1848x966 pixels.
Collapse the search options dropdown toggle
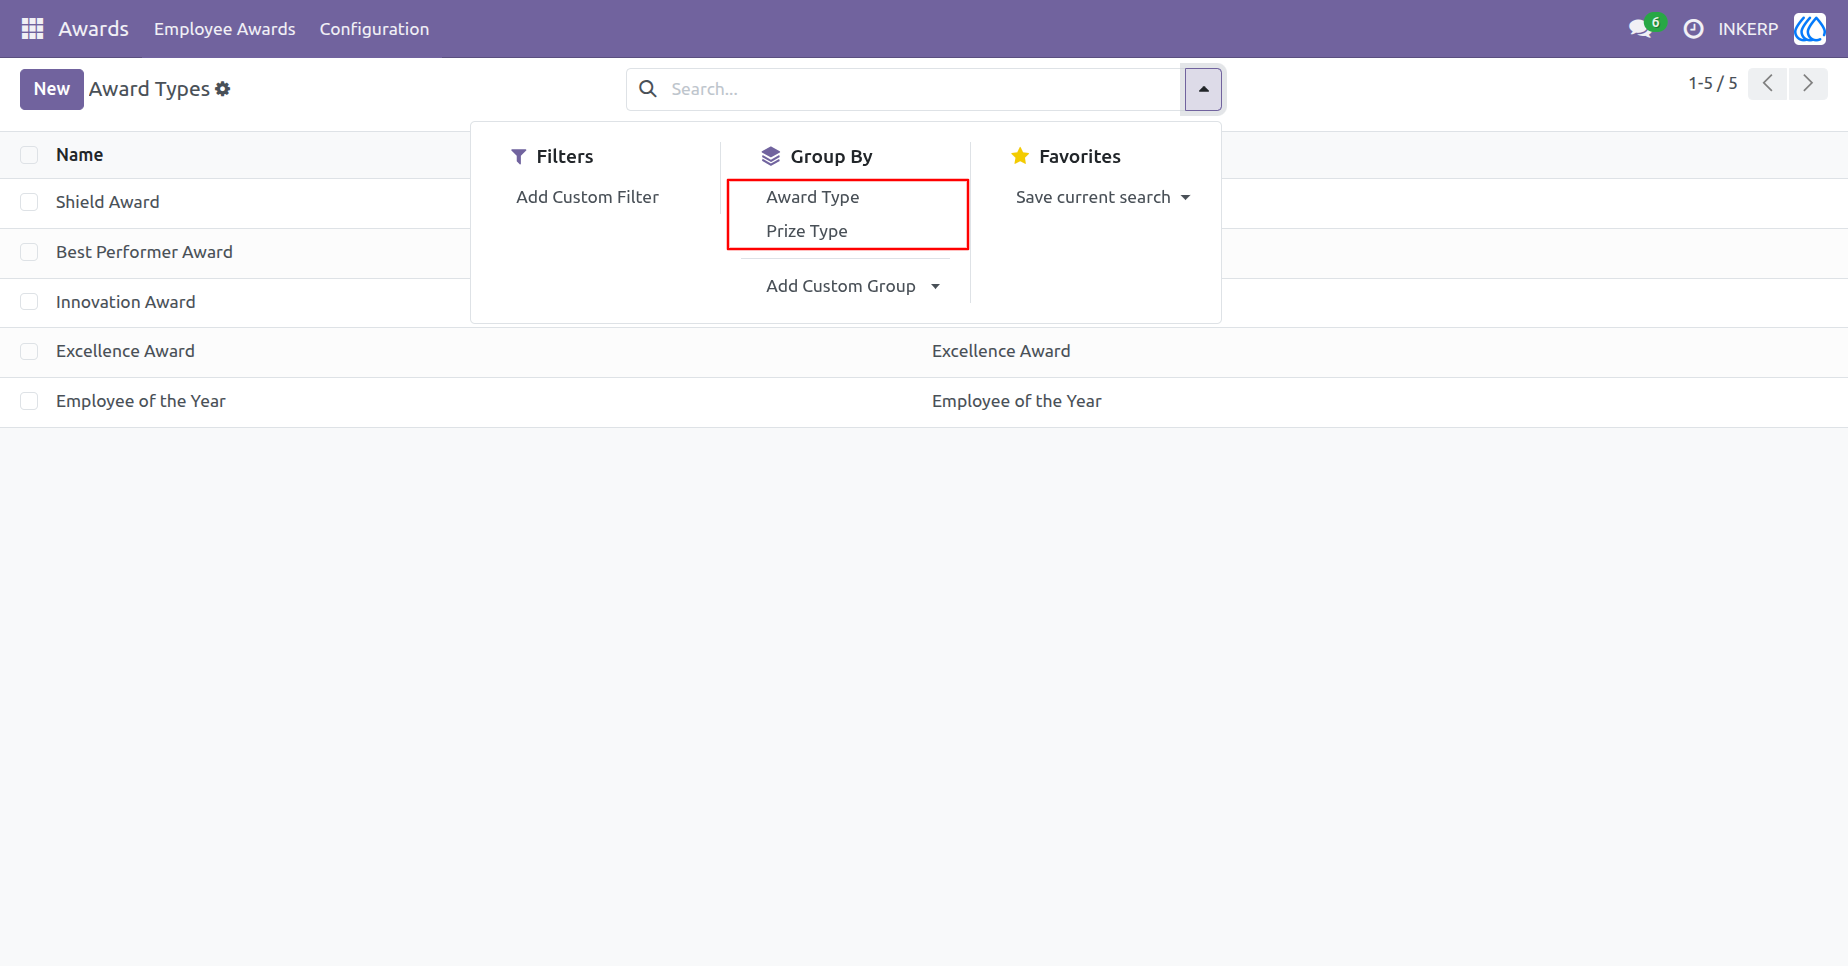(x=1203, y=89)
